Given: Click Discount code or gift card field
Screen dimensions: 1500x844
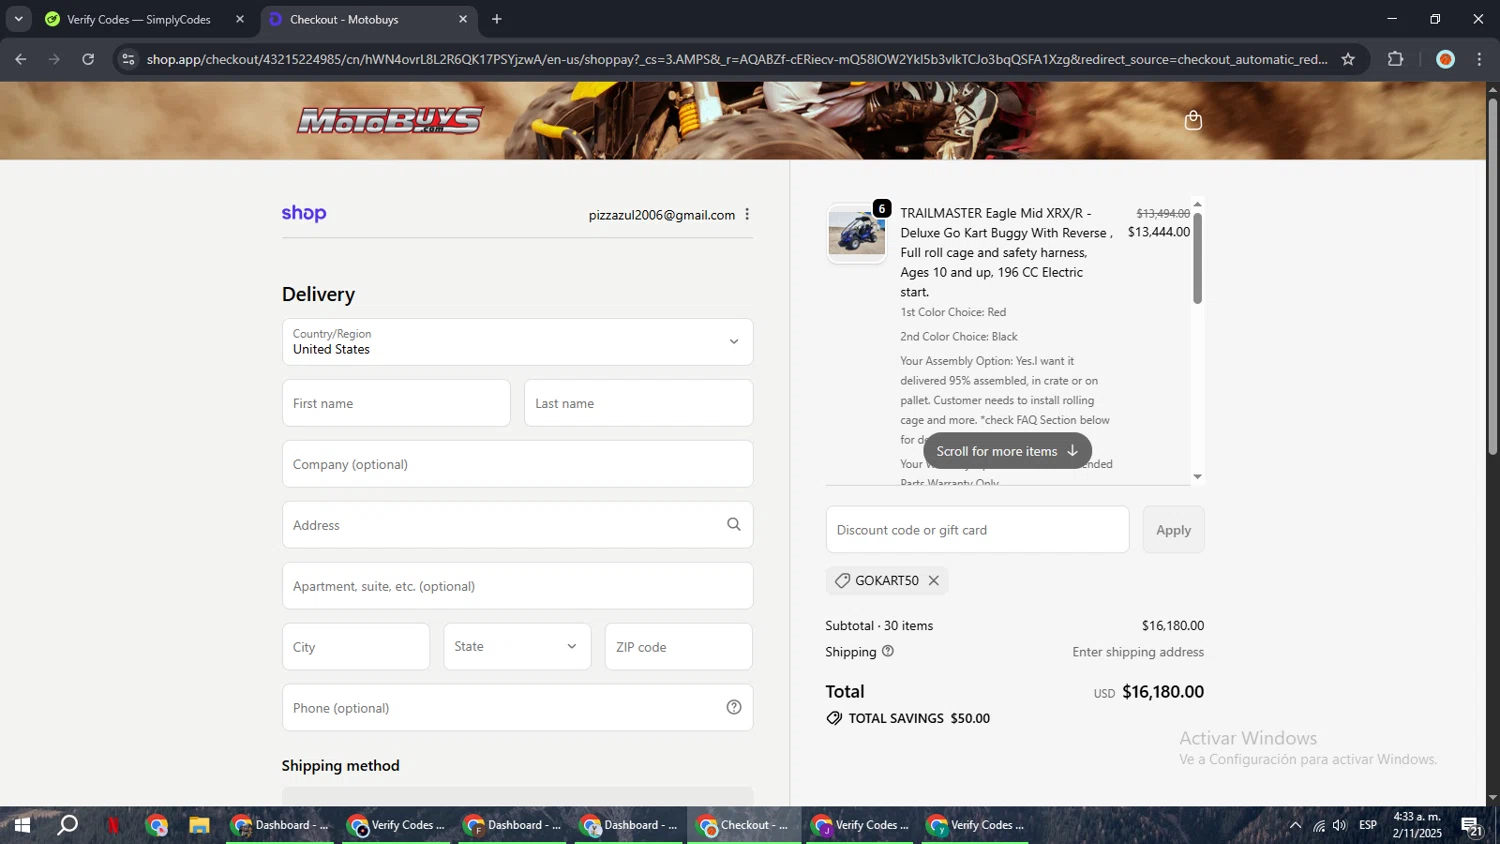Looking at the screenshot, I should (x=977, y=530).
